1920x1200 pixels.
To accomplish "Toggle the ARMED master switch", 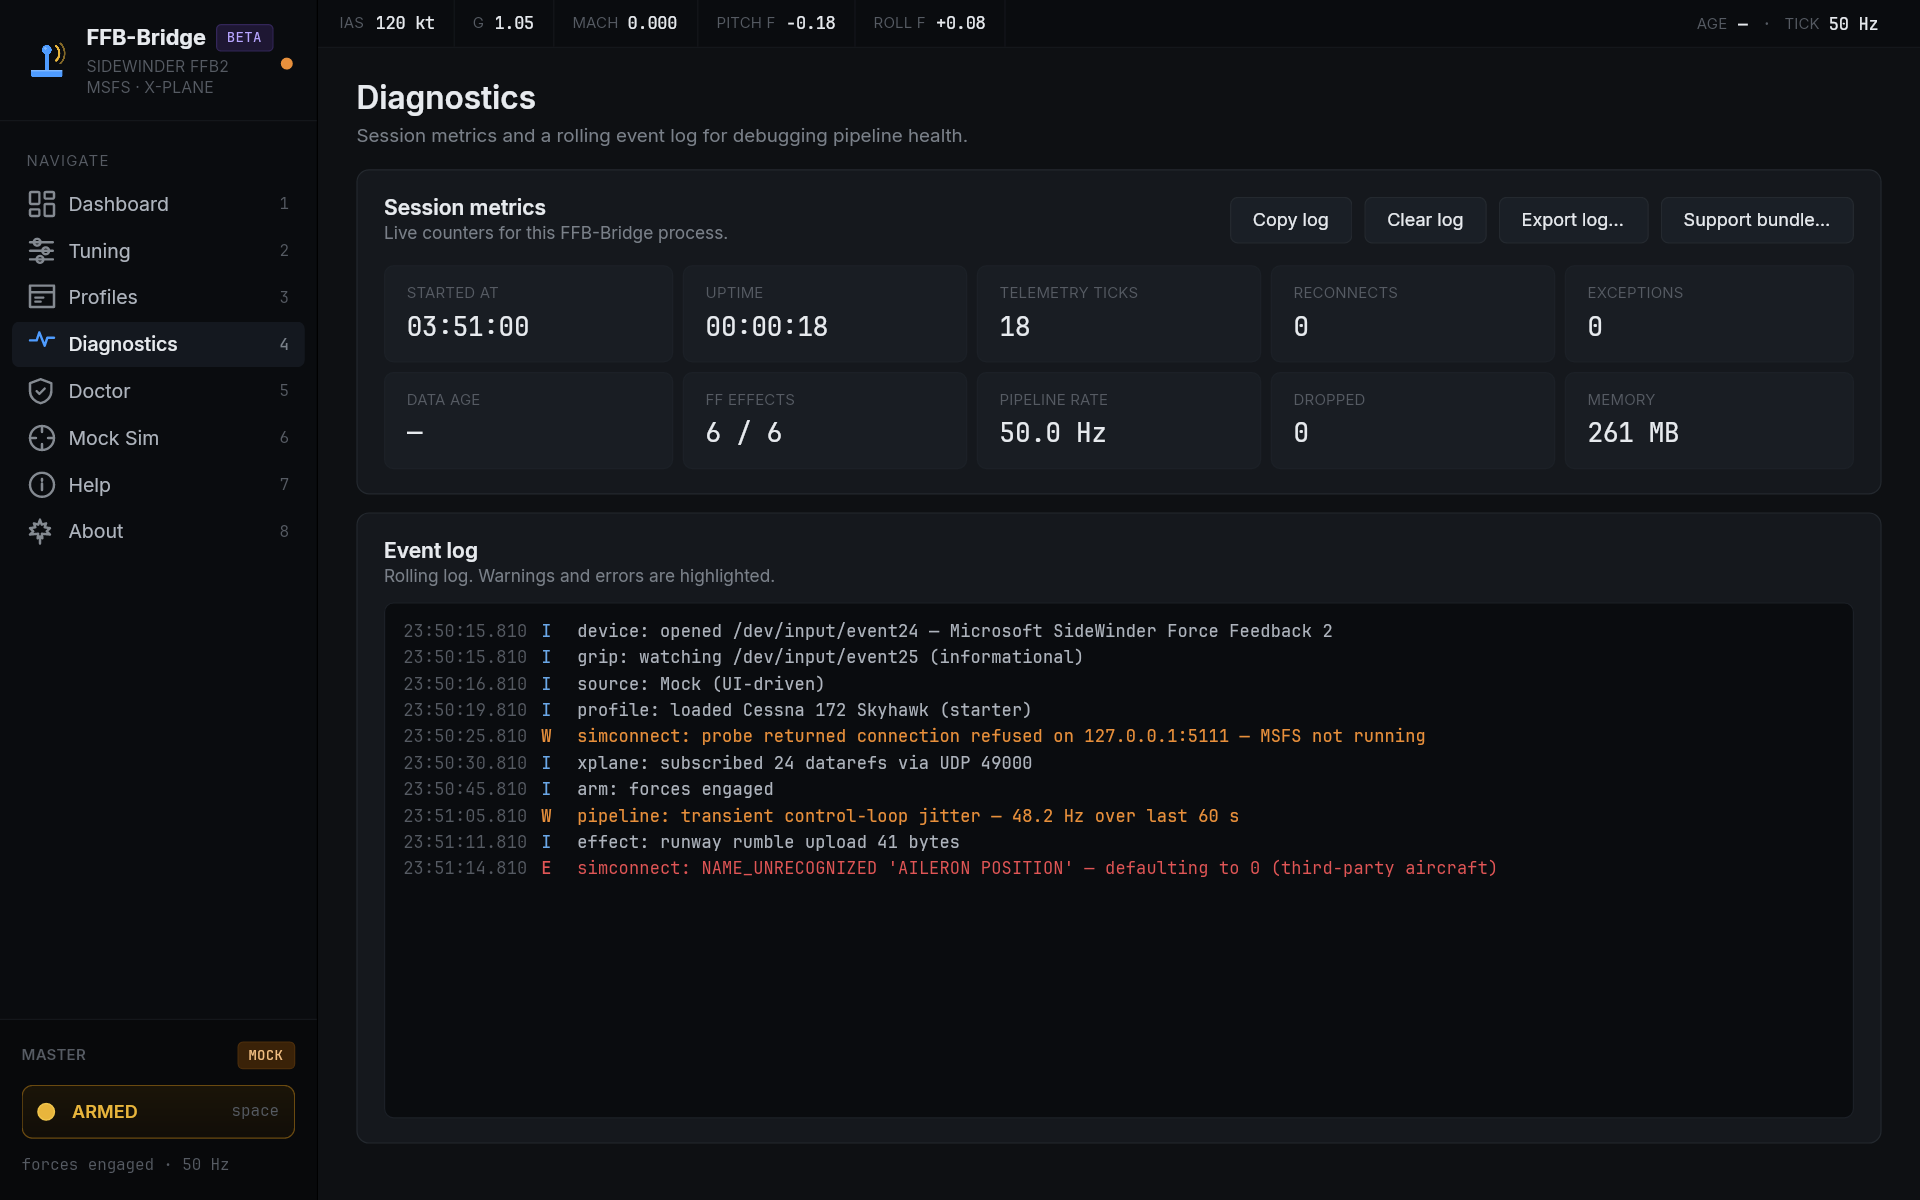I will click(158, 1112).
